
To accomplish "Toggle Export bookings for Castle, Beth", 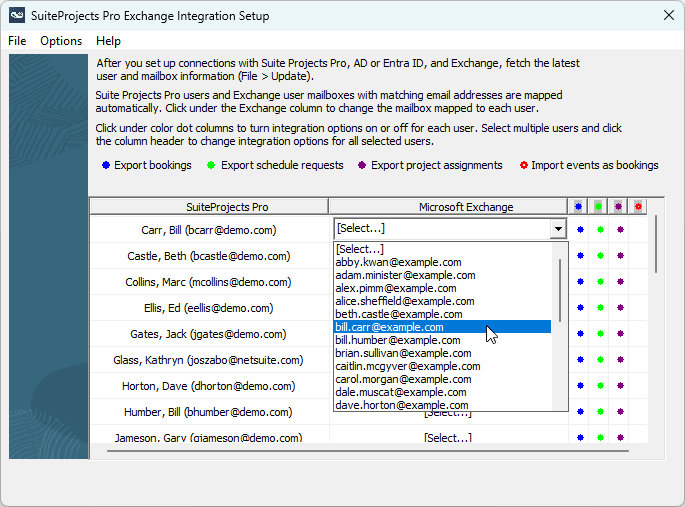I will [580, 255].
